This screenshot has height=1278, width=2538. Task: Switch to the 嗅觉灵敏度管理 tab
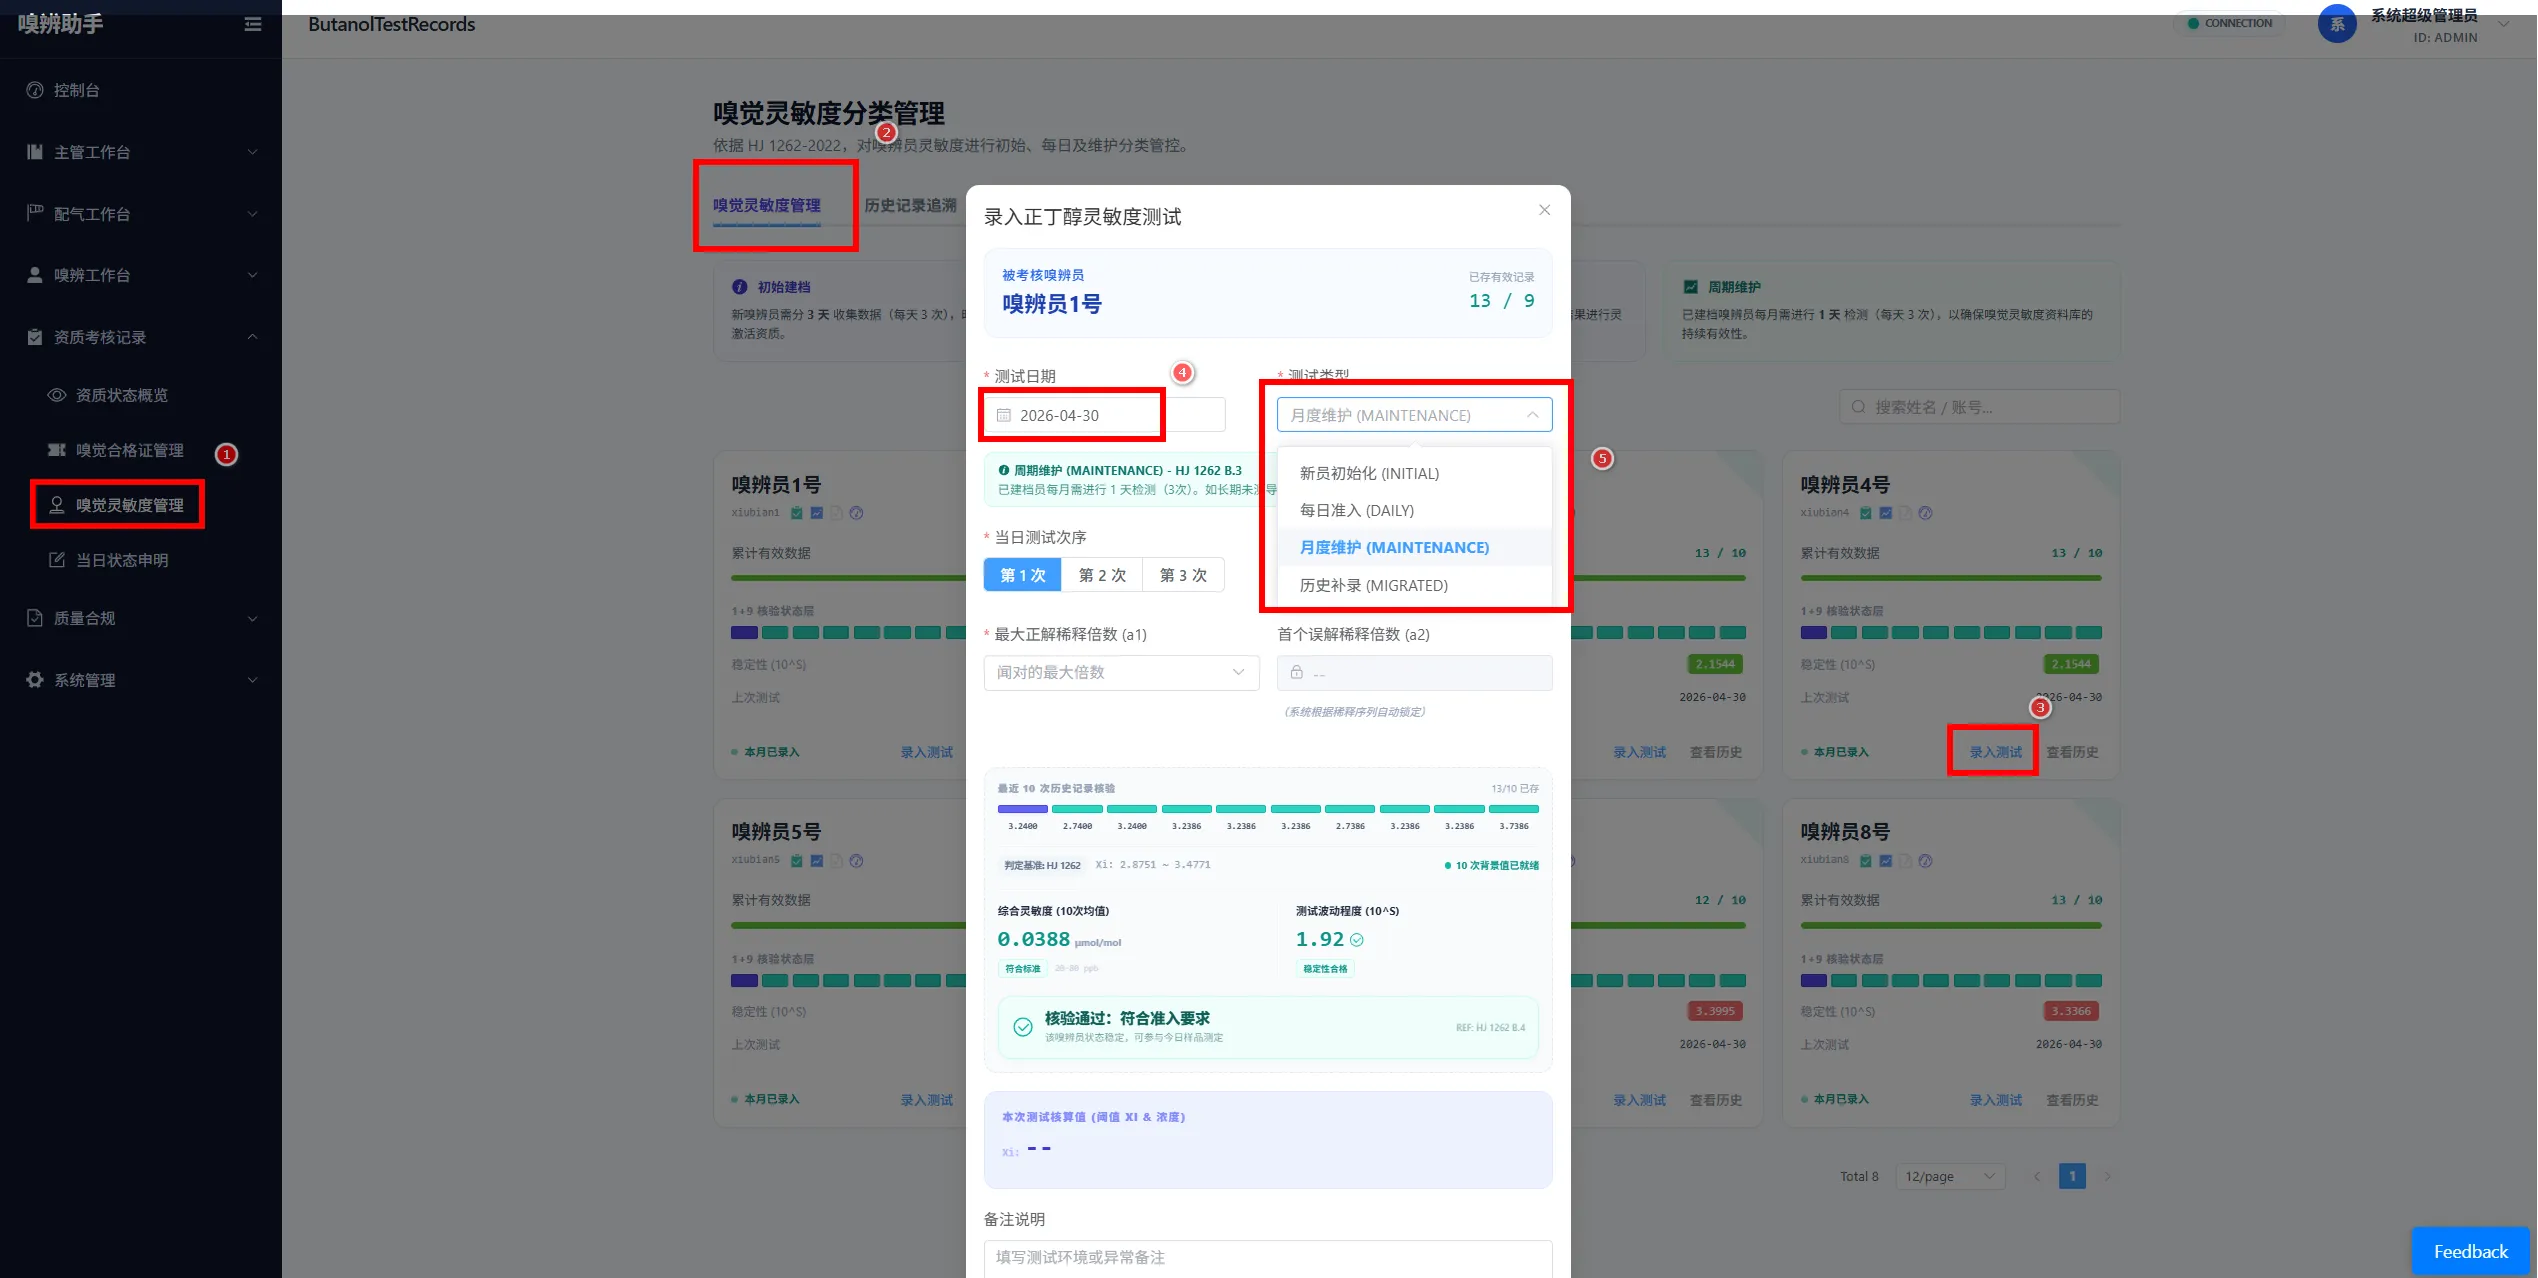767,205
